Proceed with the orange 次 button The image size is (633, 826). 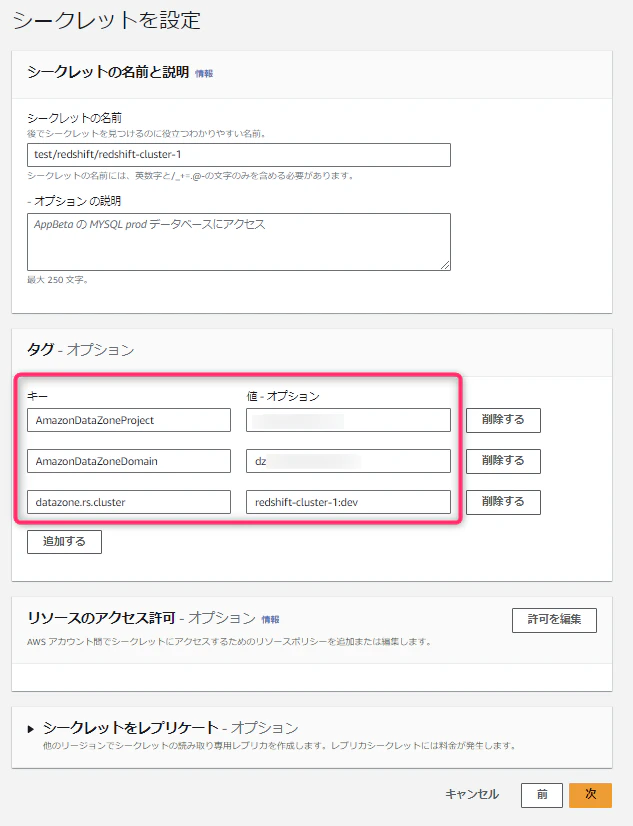(x=590, y=795)
